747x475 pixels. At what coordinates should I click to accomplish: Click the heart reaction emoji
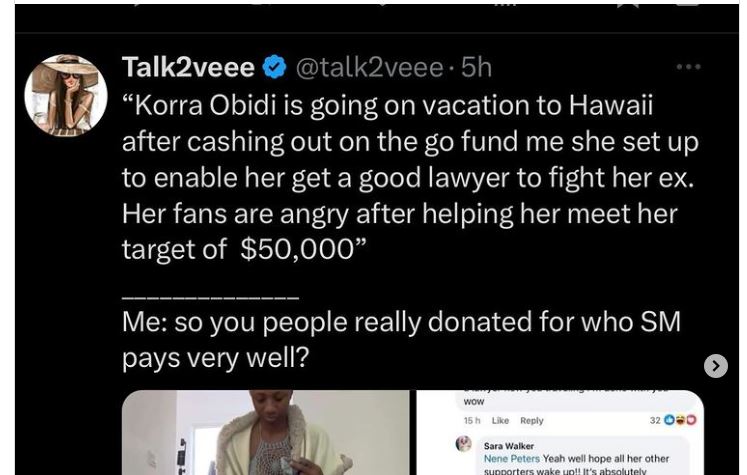coord(691,420)
